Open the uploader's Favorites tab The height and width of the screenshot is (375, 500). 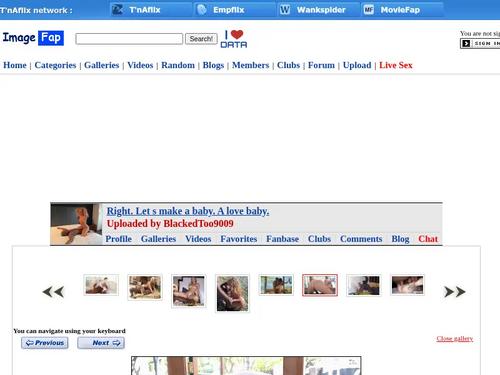click(x=239, y=239)
